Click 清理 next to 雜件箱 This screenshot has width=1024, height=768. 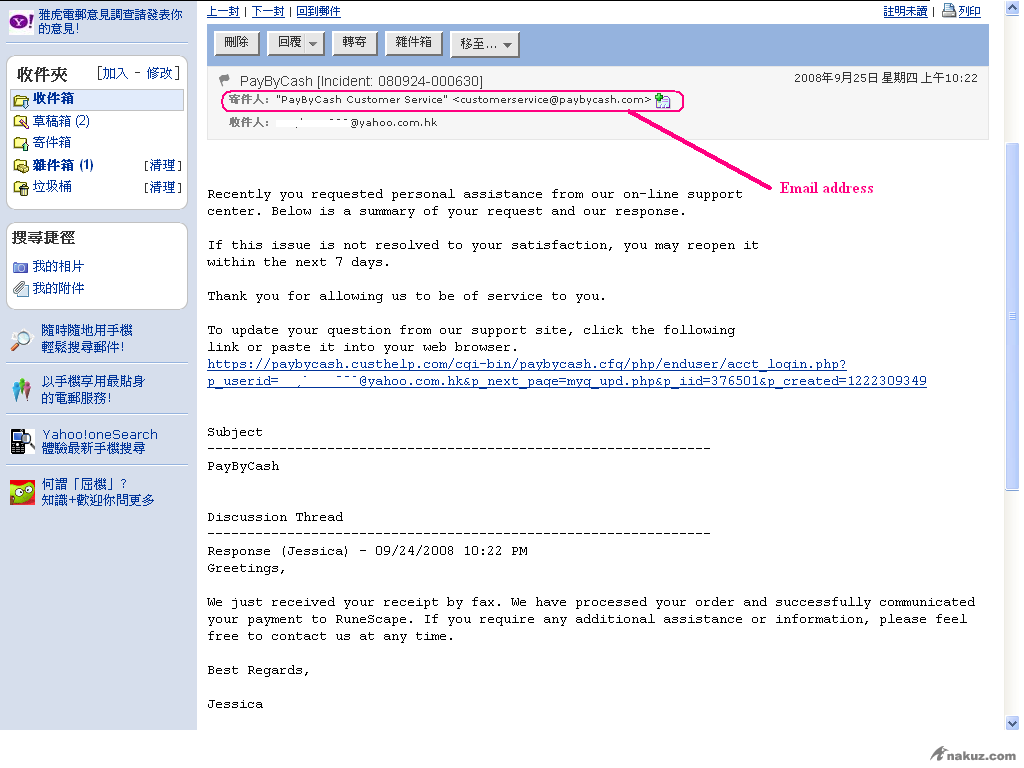point(163,165)
